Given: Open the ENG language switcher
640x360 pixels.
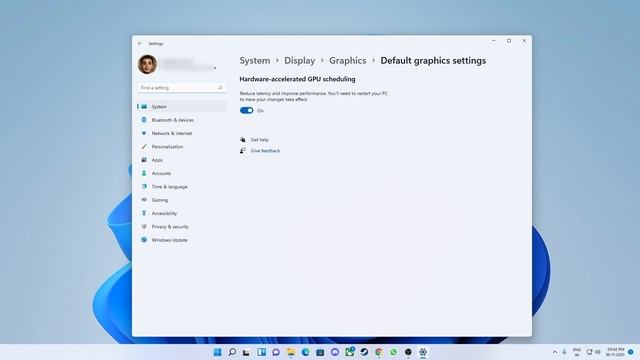Looking at the screenshot, I should coord(577,352).
